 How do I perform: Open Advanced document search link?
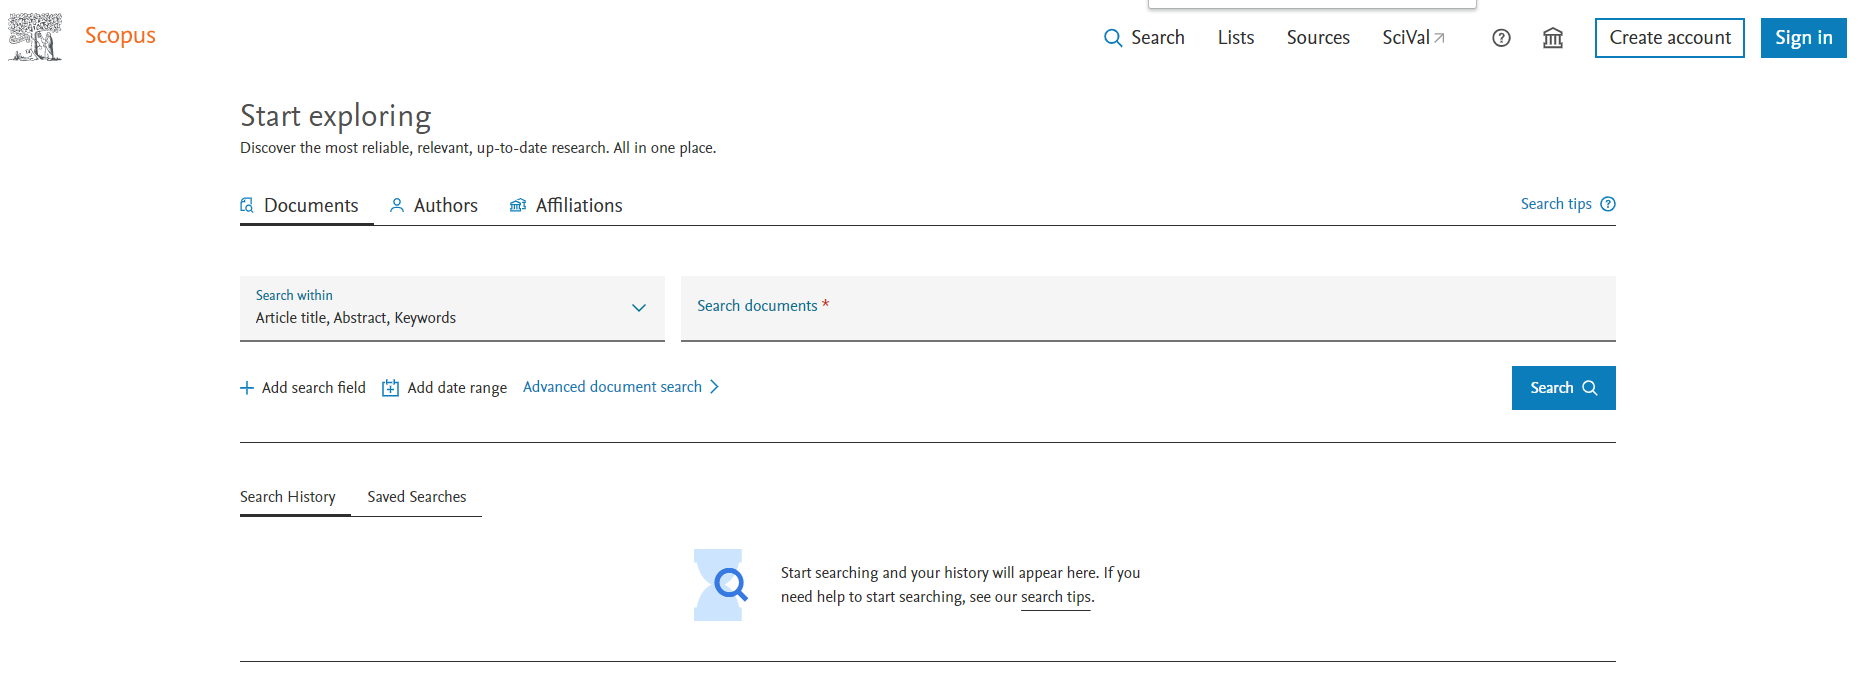621,387
